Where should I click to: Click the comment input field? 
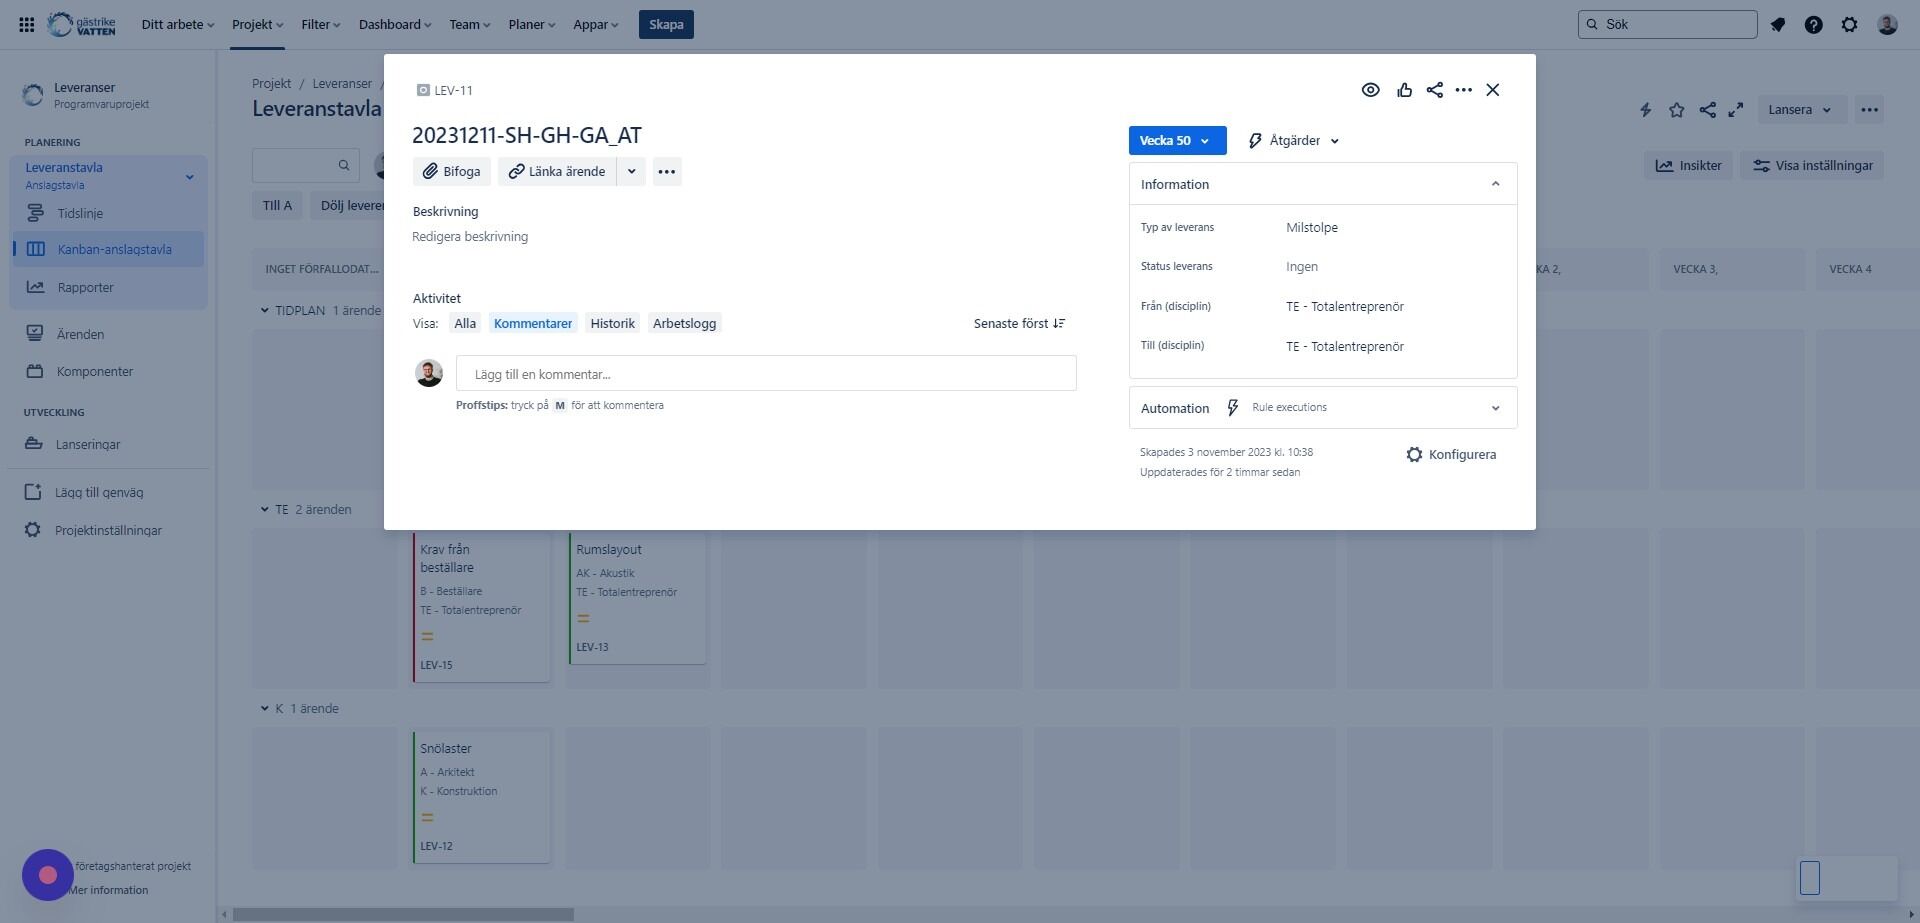(766, 373)
